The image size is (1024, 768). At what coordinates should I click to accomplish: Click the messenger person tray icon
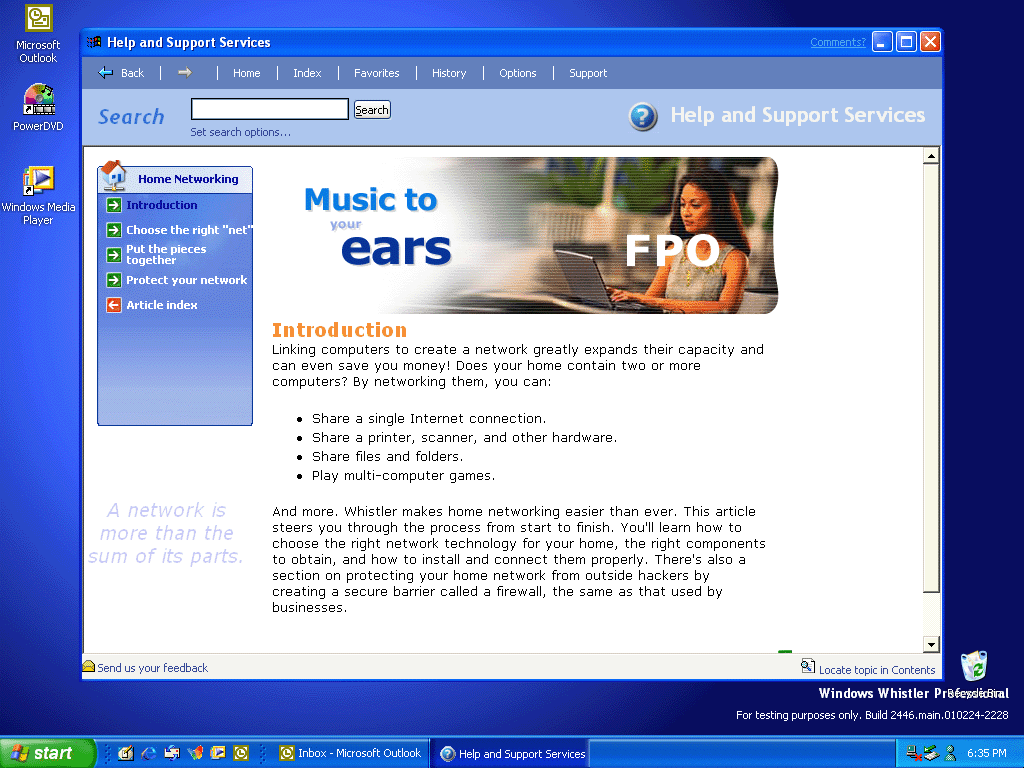point(950,753)
